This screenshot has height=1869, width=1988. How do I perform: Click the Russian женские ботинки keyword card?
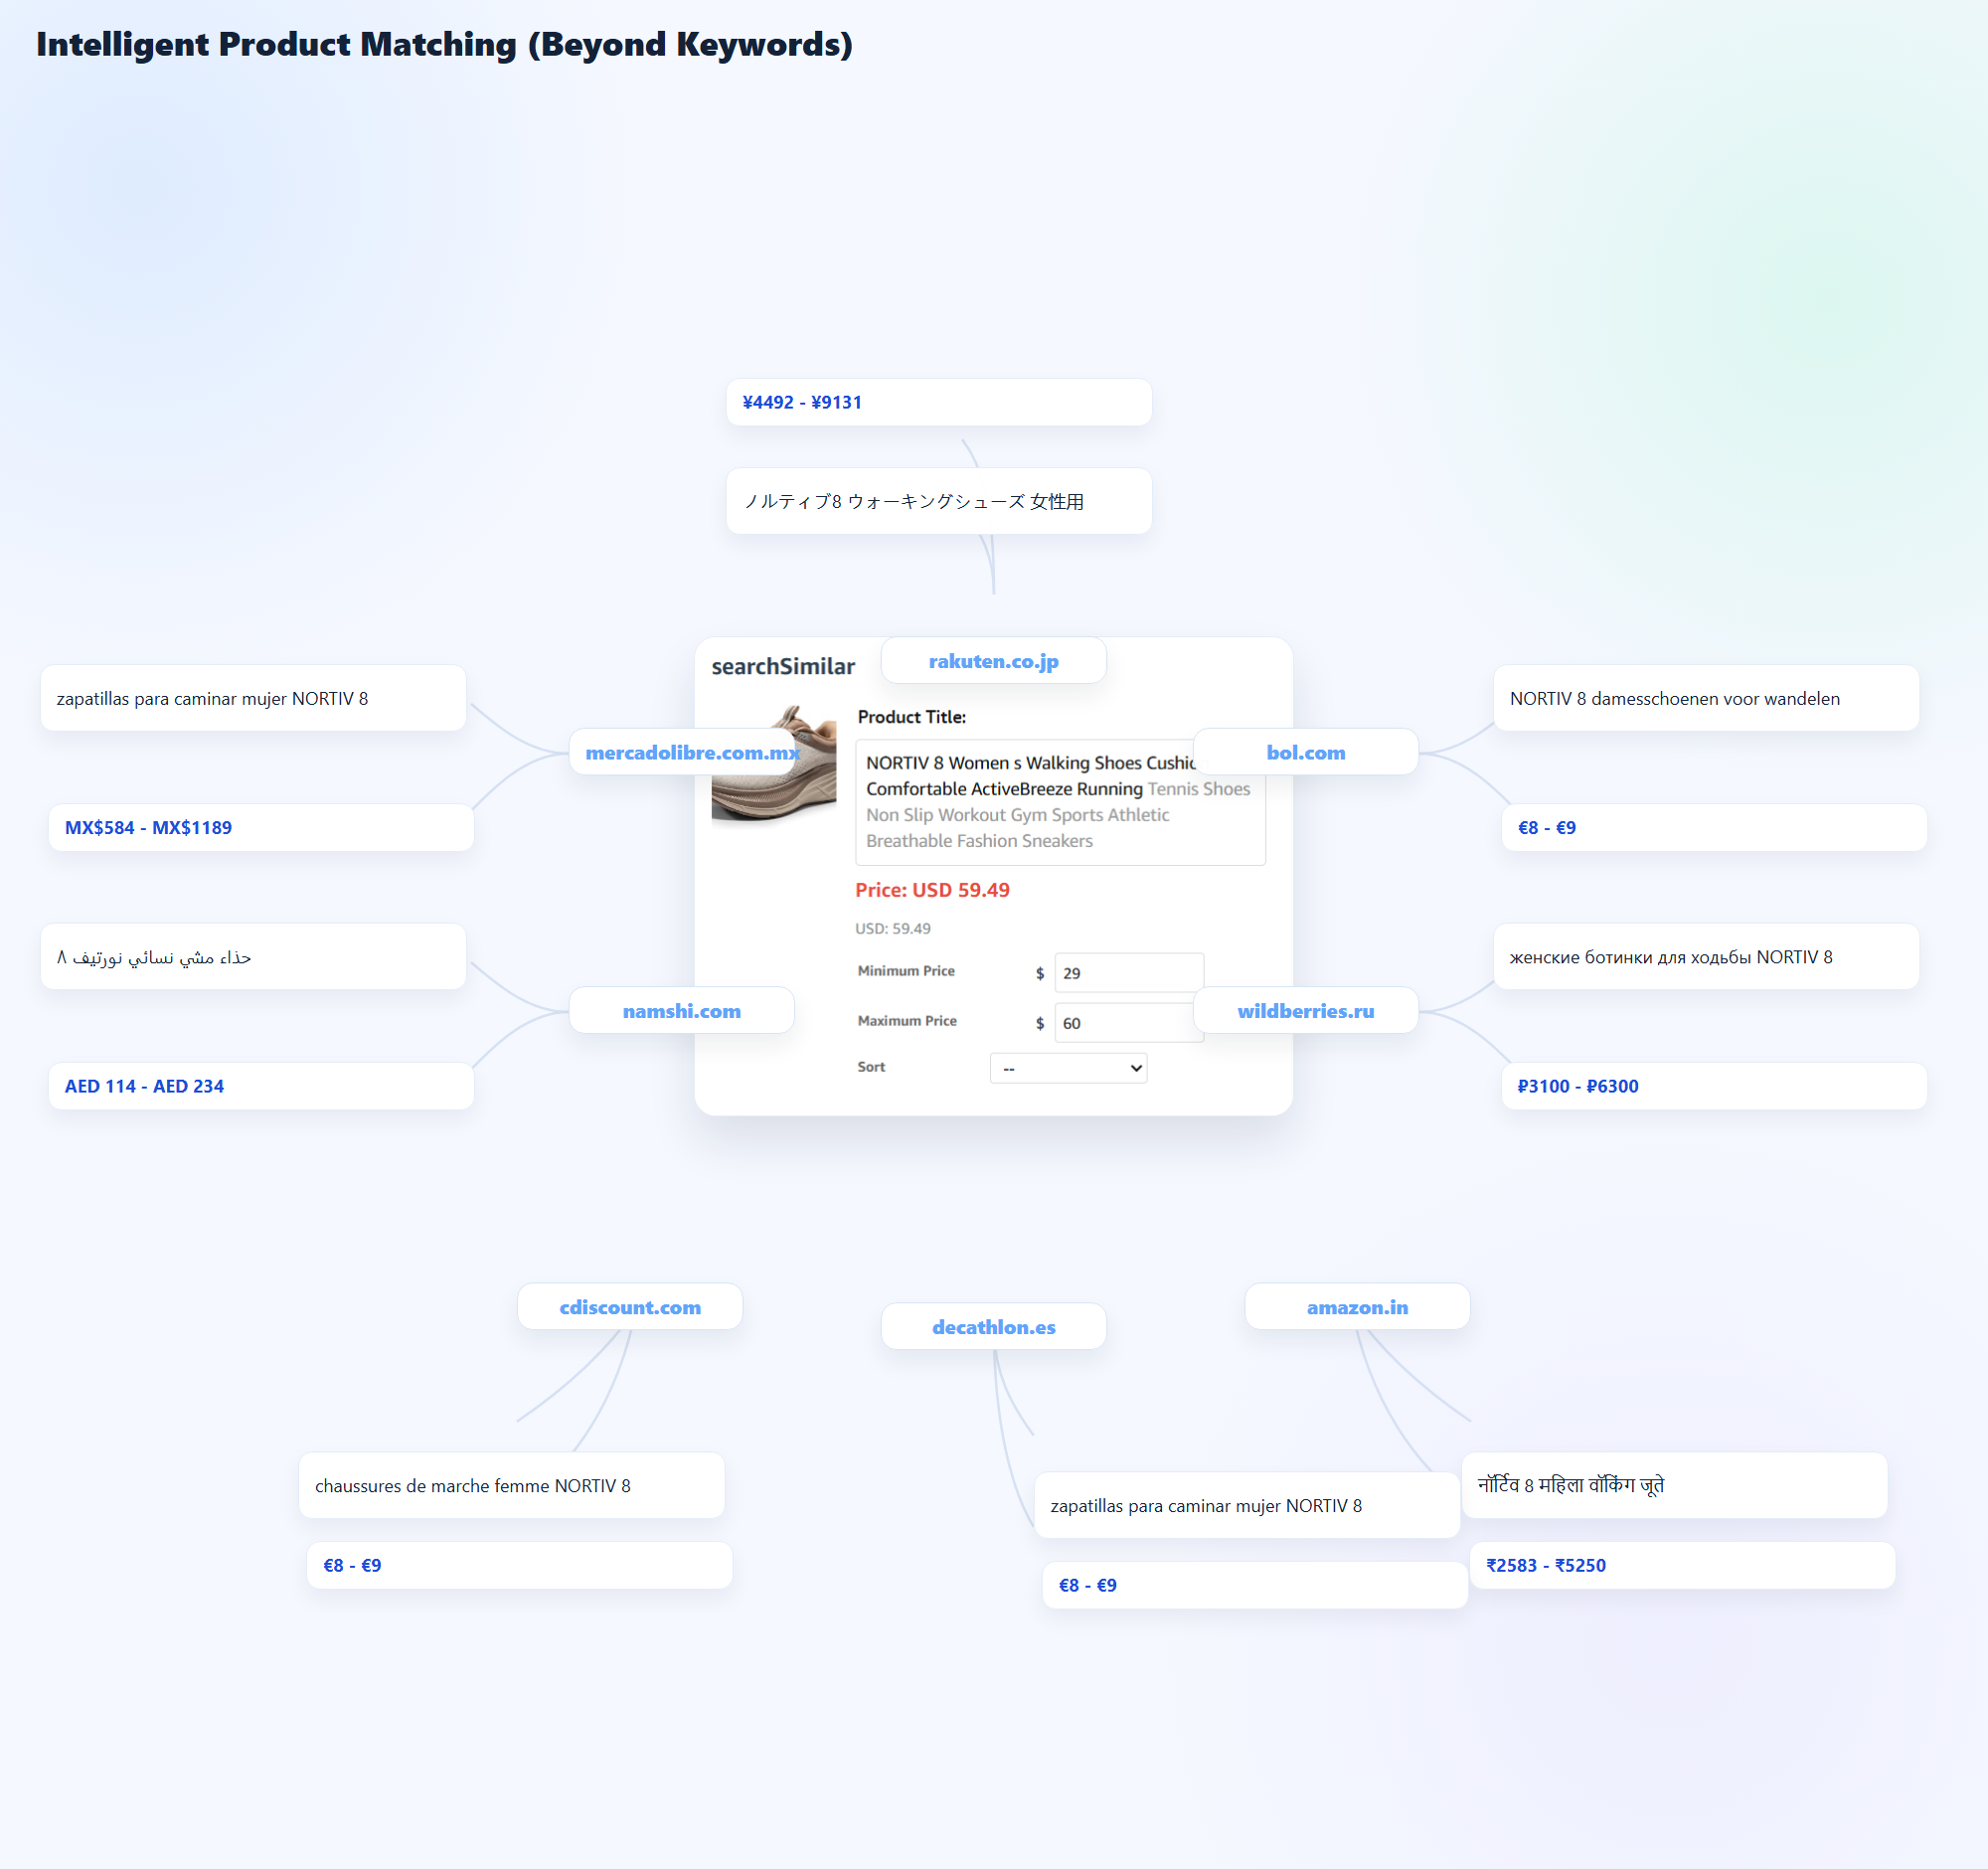(x=1705, y=957)
